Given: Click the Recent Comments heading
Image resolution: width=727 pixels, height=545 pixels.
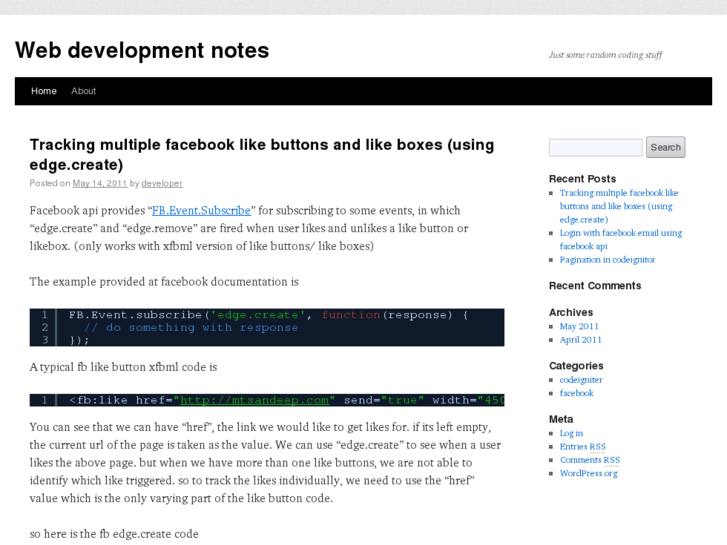Looking at the screenshot, I should point(595,286).
